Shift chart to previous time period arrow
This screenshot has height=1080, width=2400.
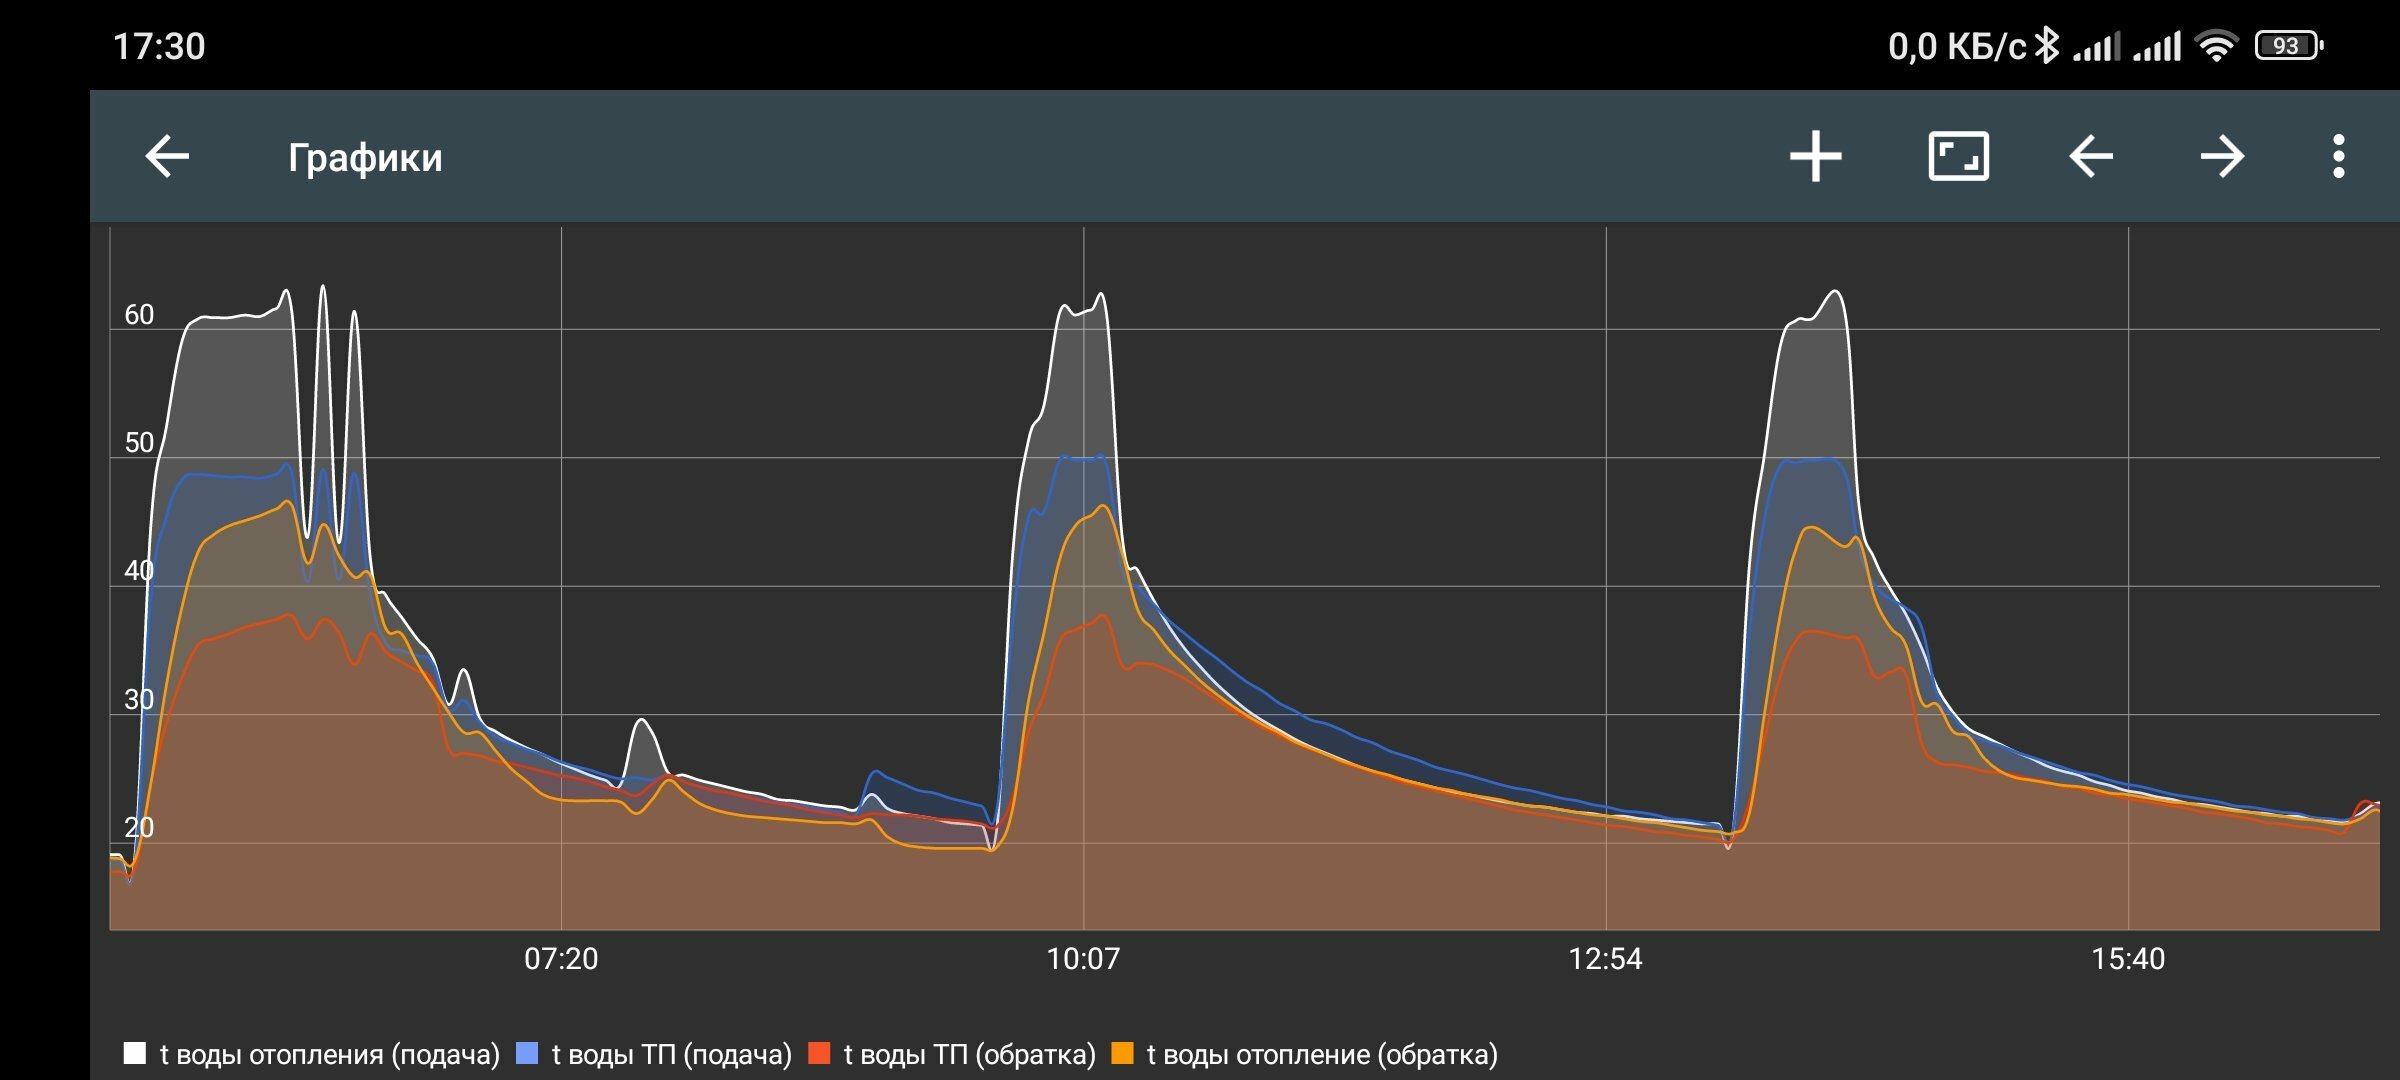2091,157
